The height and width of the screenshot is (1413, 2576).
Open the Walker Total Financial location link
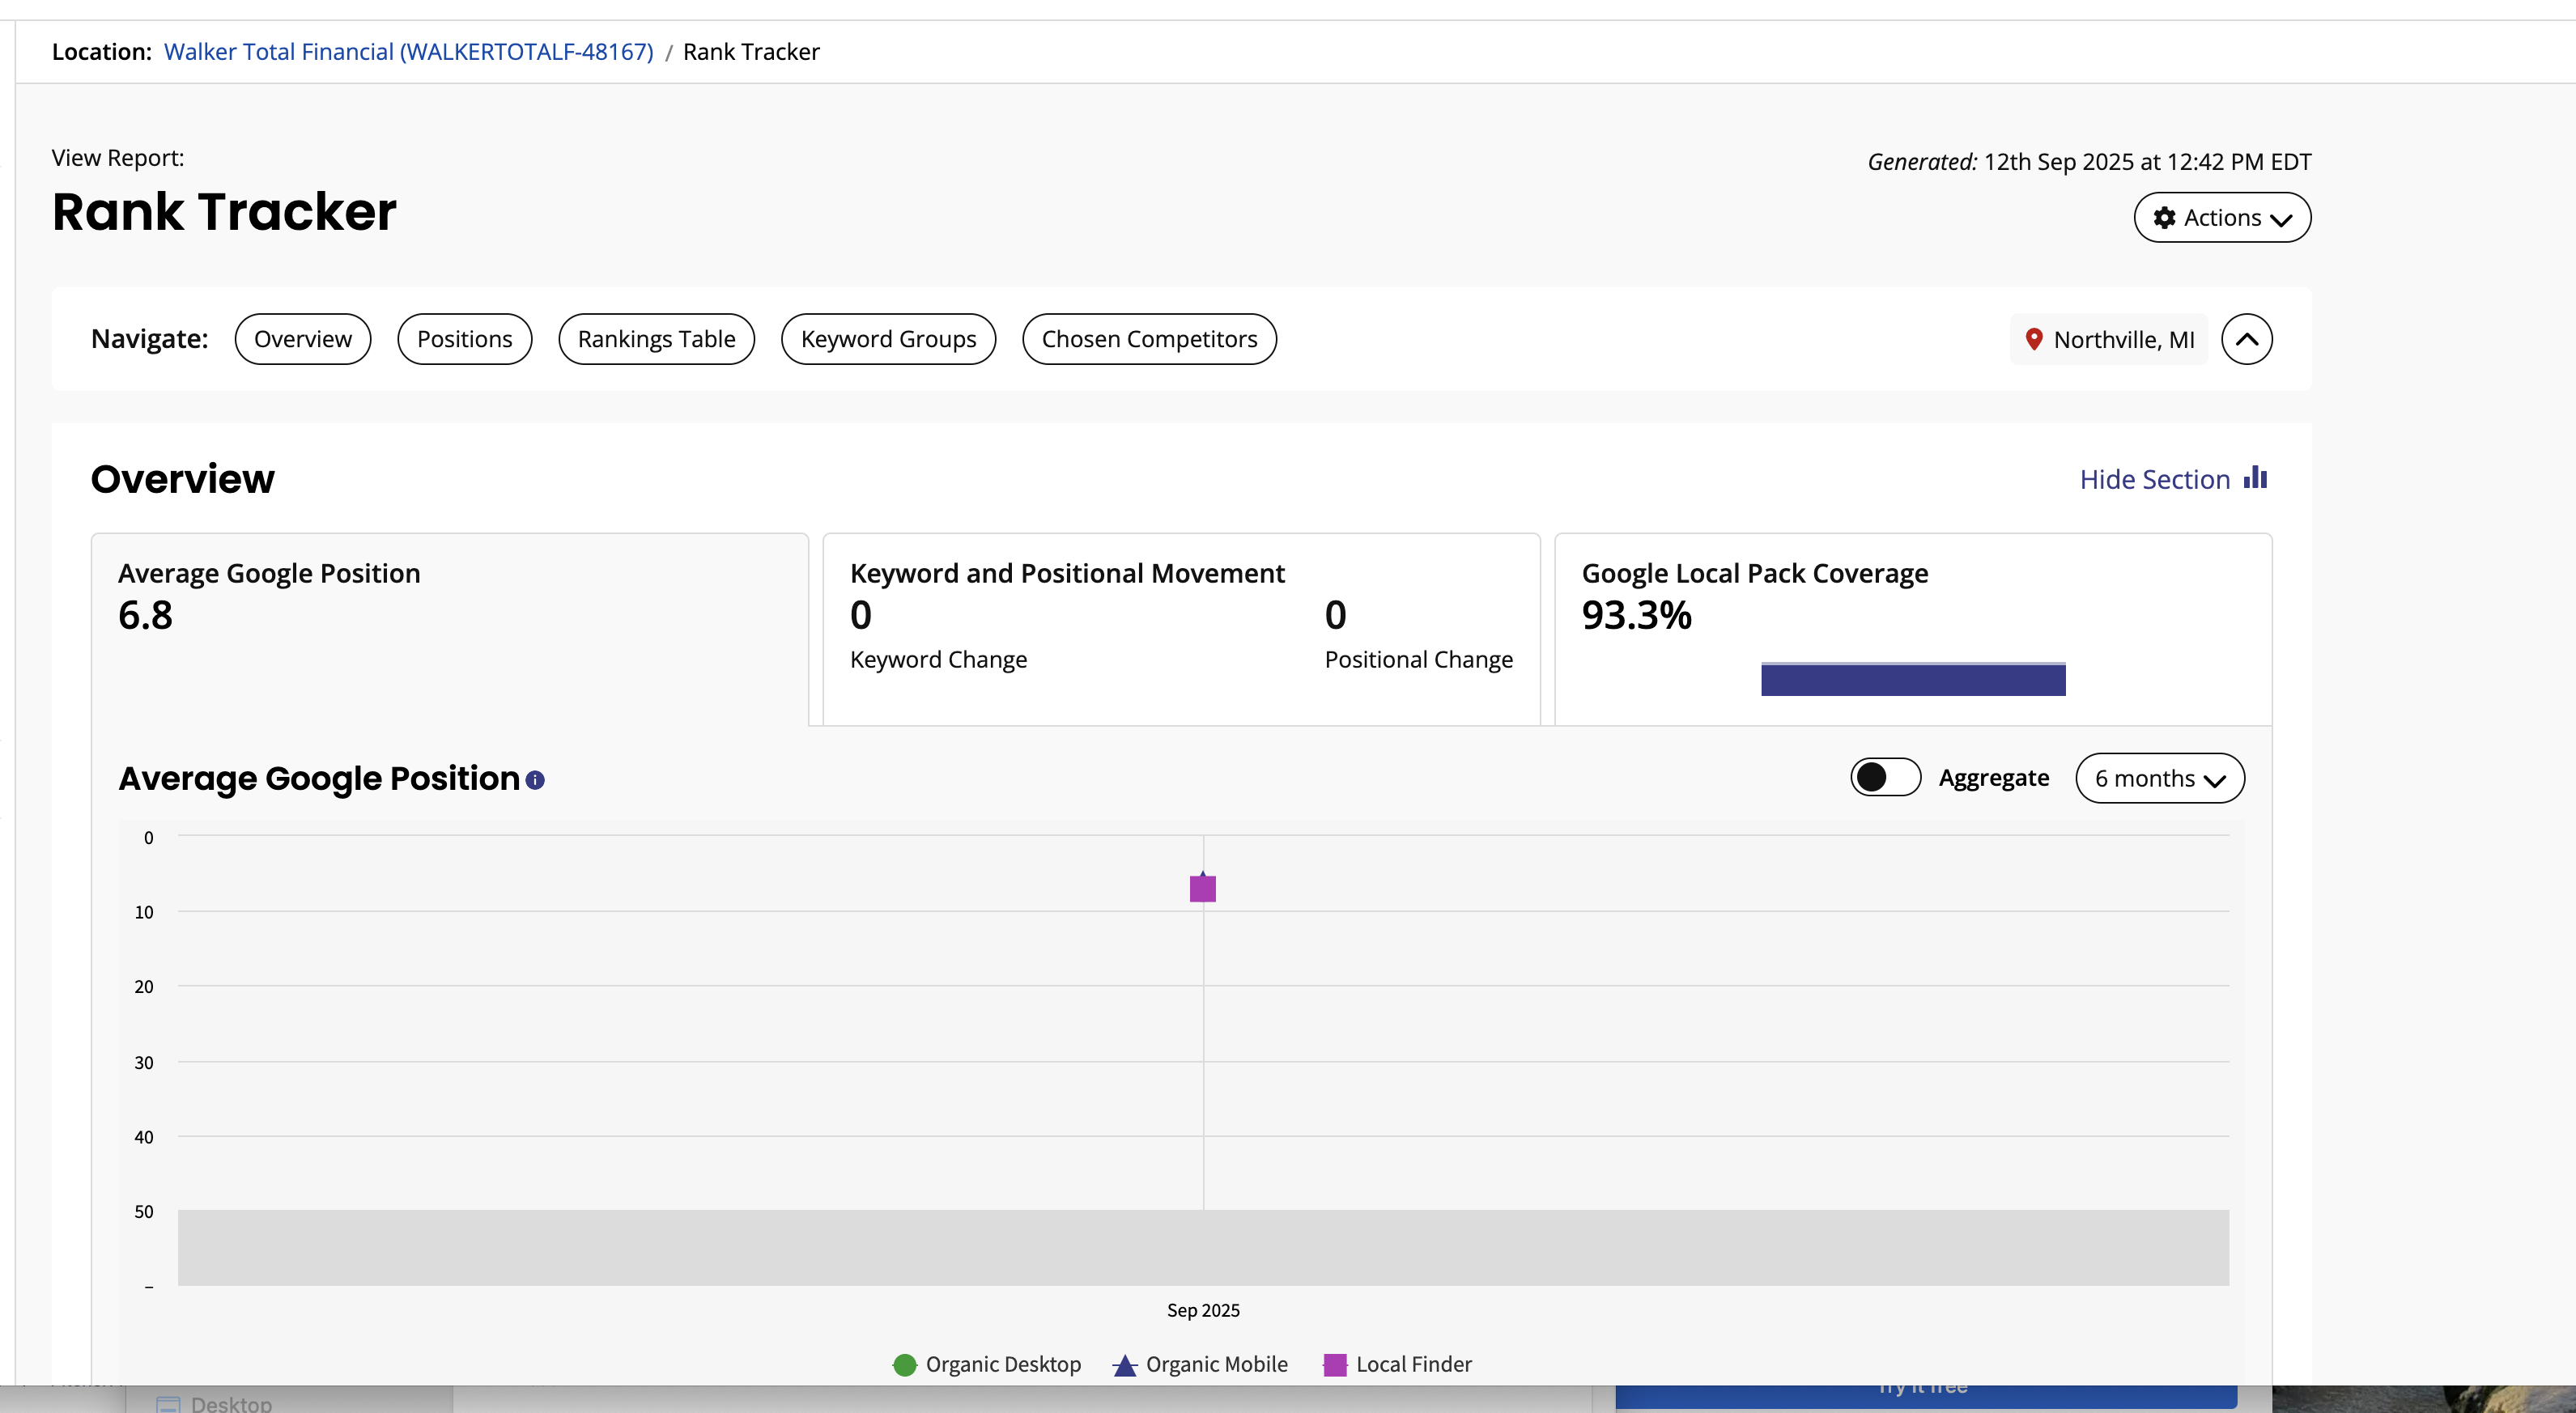(x=408, y=52)
